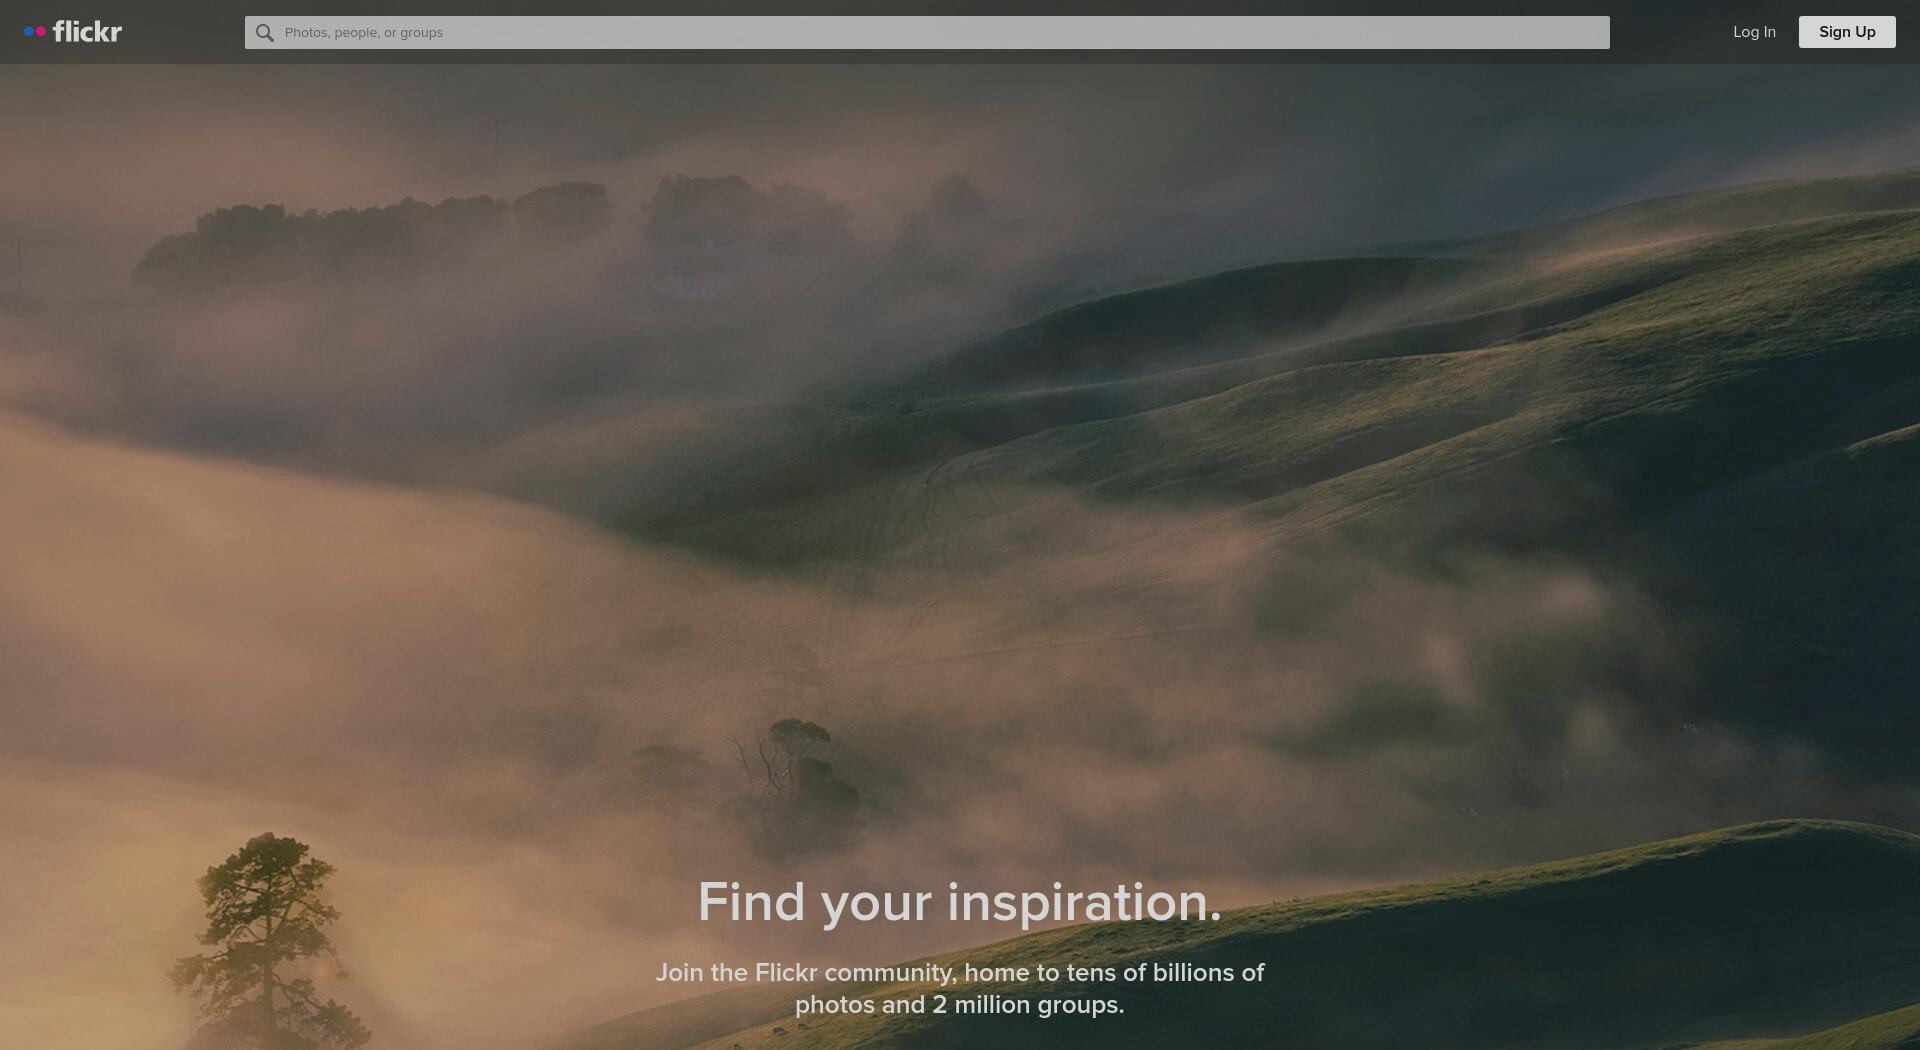Click the Flickr logo

point(73,32)
